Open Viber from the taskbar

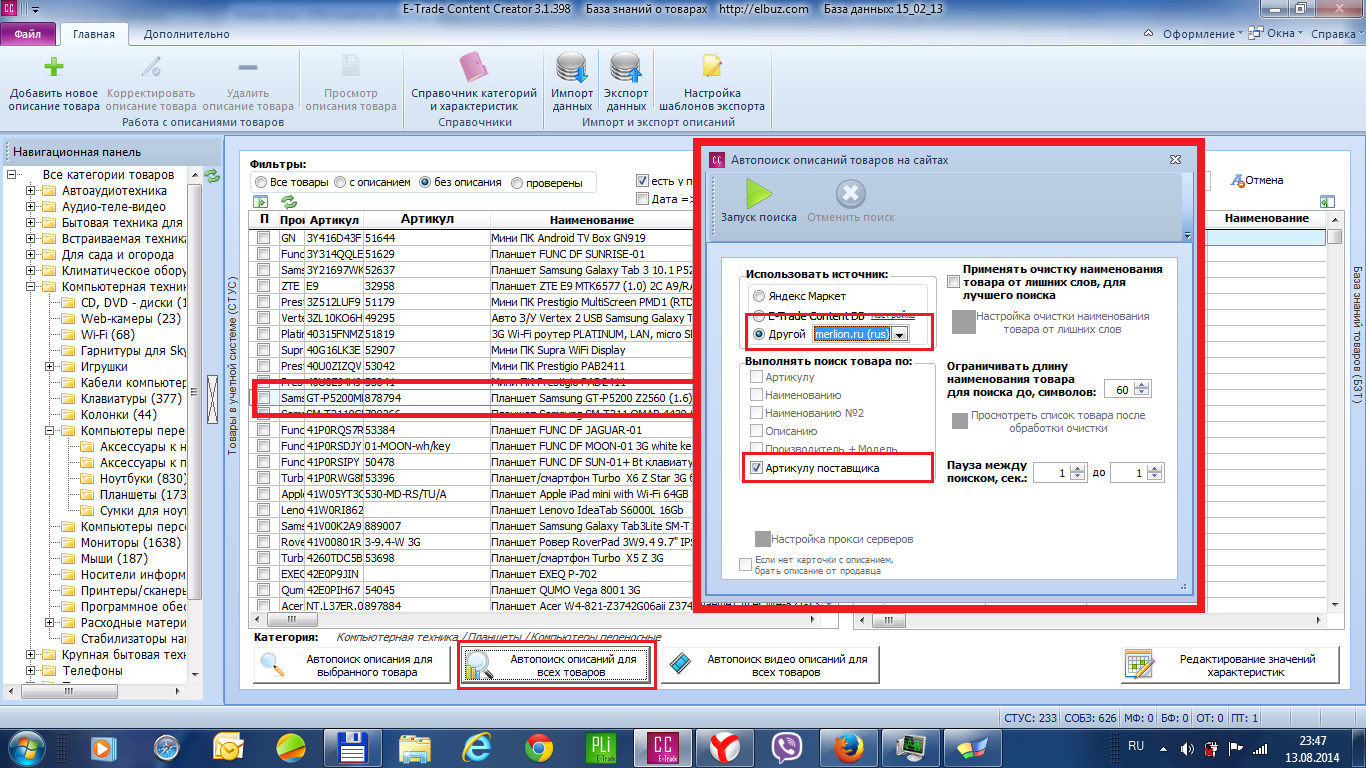787,747
